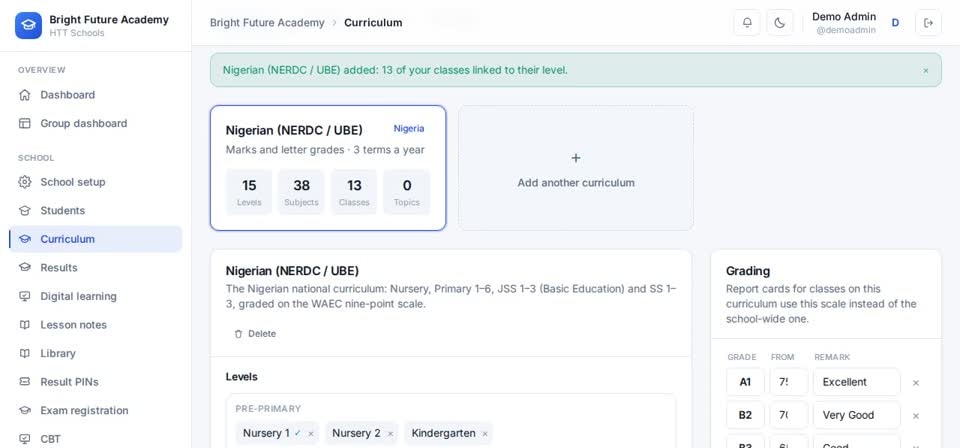Screen dimensions: 960x448
Task: Click the Library book icon
Action: [24, 353]
